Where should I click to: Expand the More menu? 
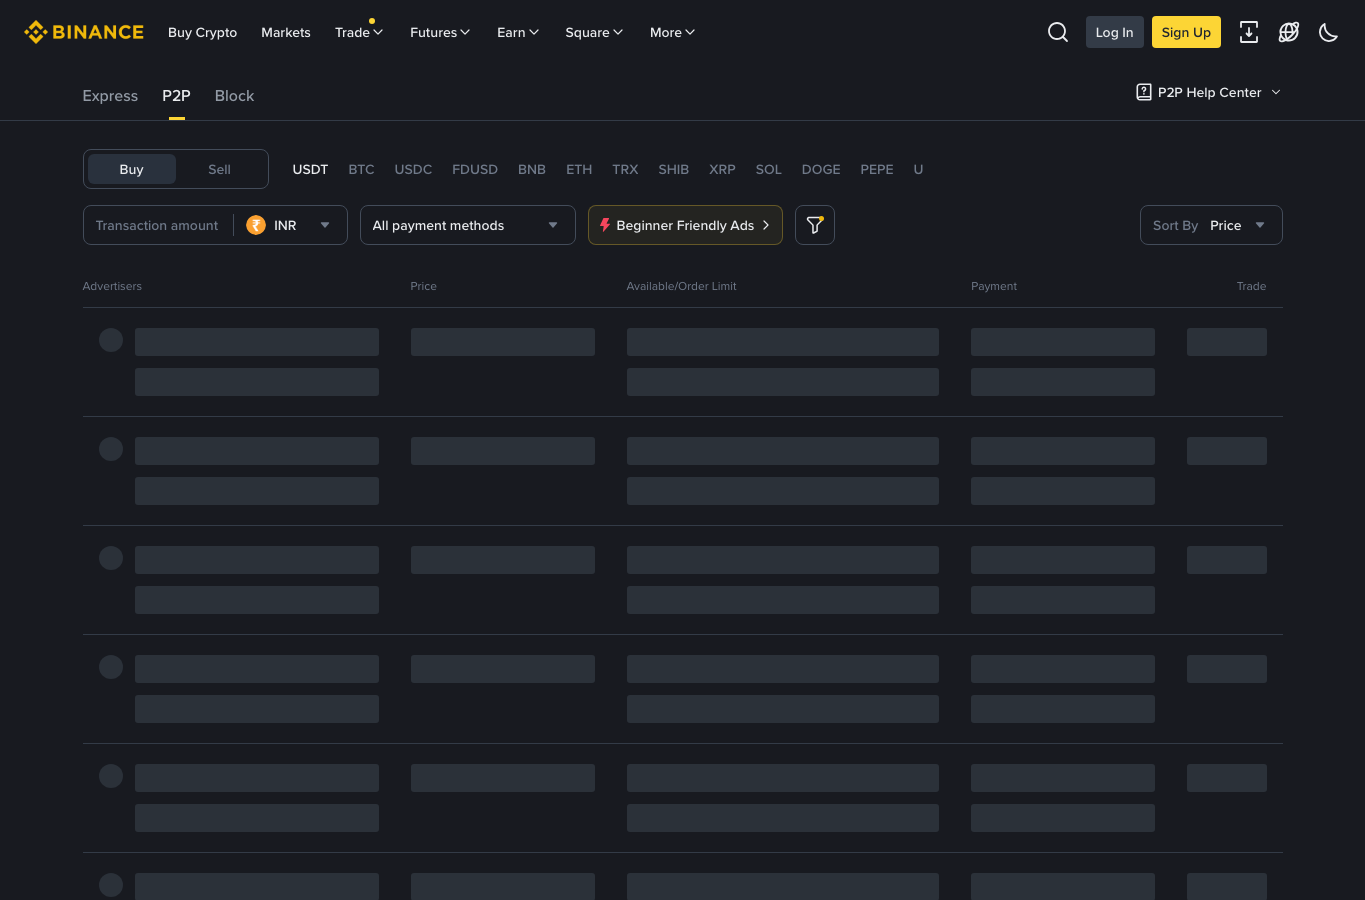coord(672,32)
